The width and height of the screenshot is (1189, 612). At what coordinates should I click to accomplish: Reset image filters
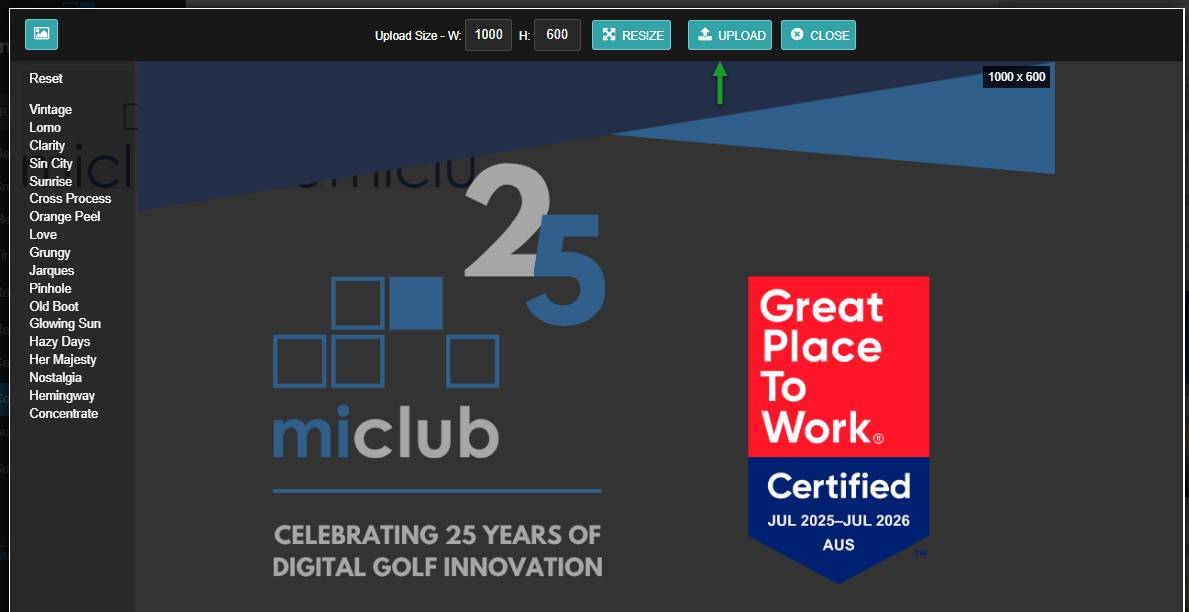(x=46, y=79)
